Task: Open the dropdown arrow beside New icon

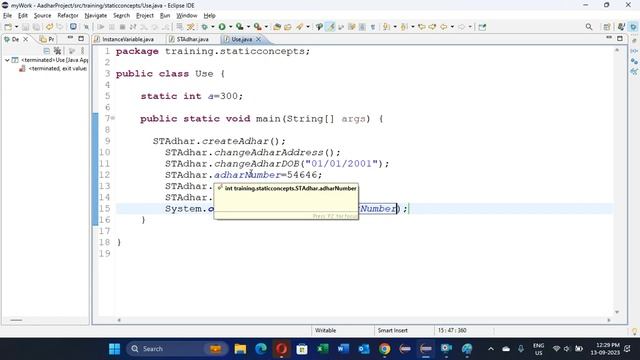Action: [x=16, y=27]
